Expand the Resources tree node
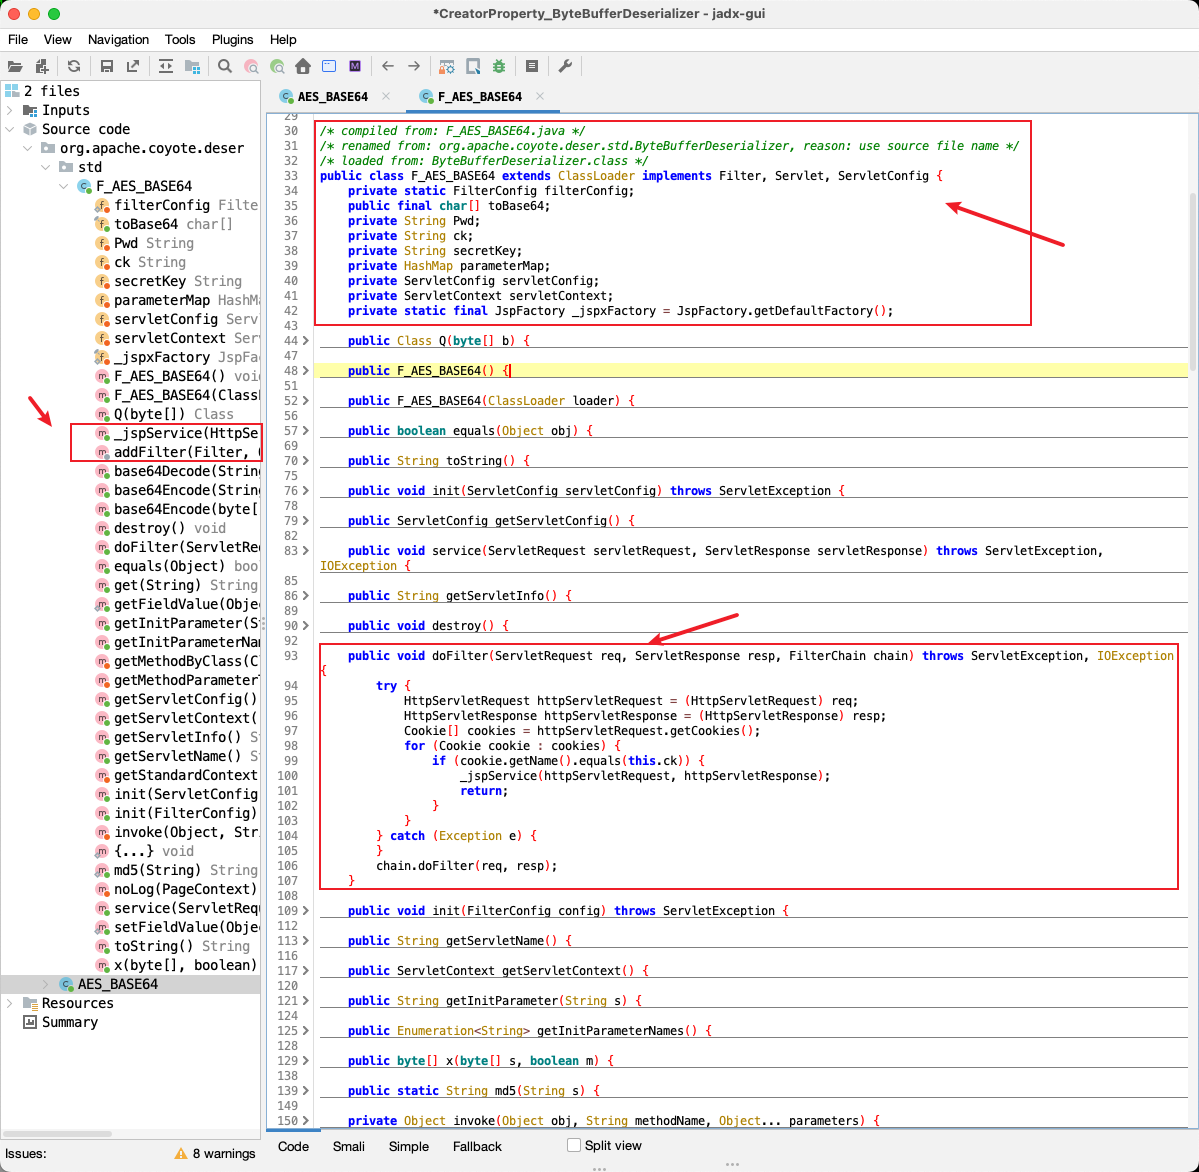 click(x=10, y=1003)
